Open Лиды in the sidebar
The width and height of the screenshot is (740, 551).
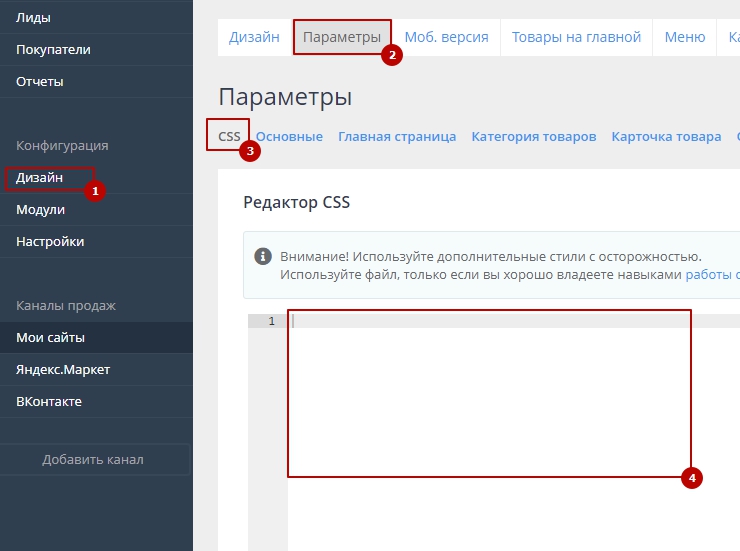click(x=33, y=17)
